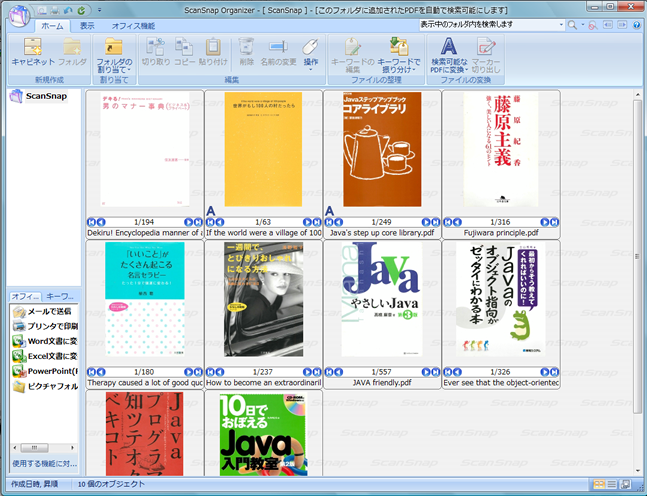Switch to thumbnail view in status bar
Image resolution: width=647 pixels, height=496 pixels.
[x=599, y=484]
